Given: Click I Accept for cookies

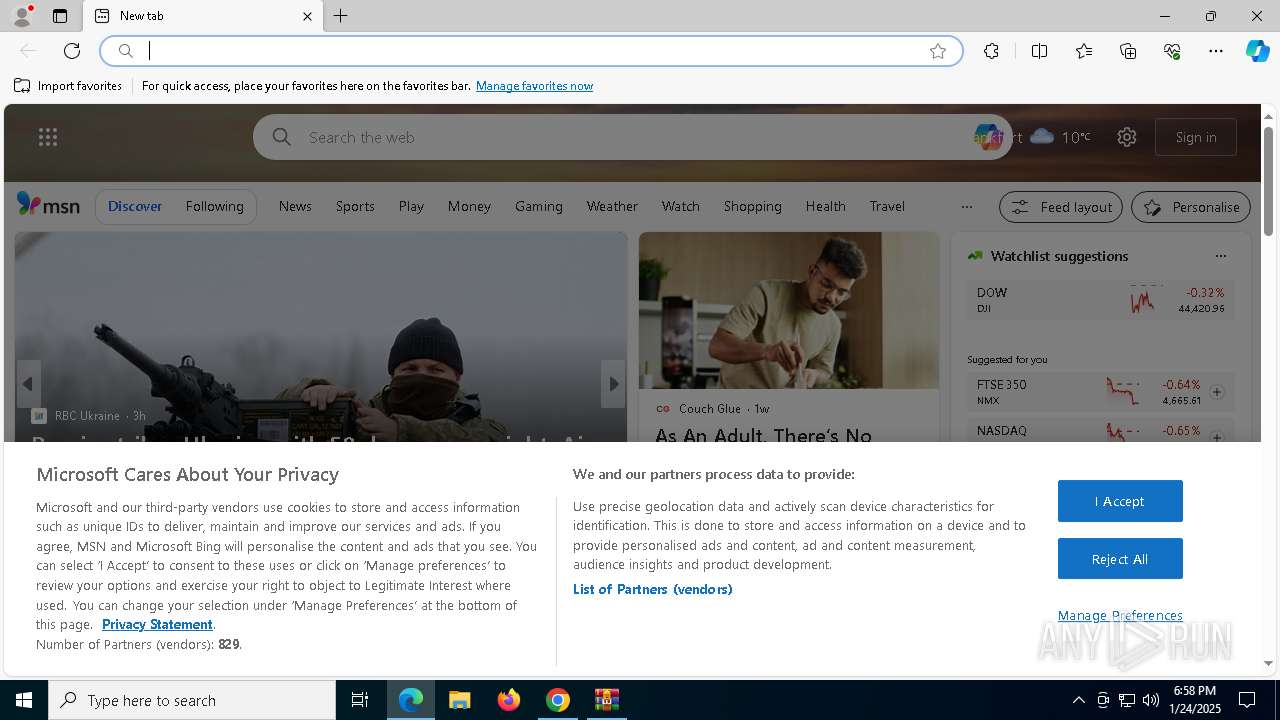Looking at the screenshot, I should 1120,501.
